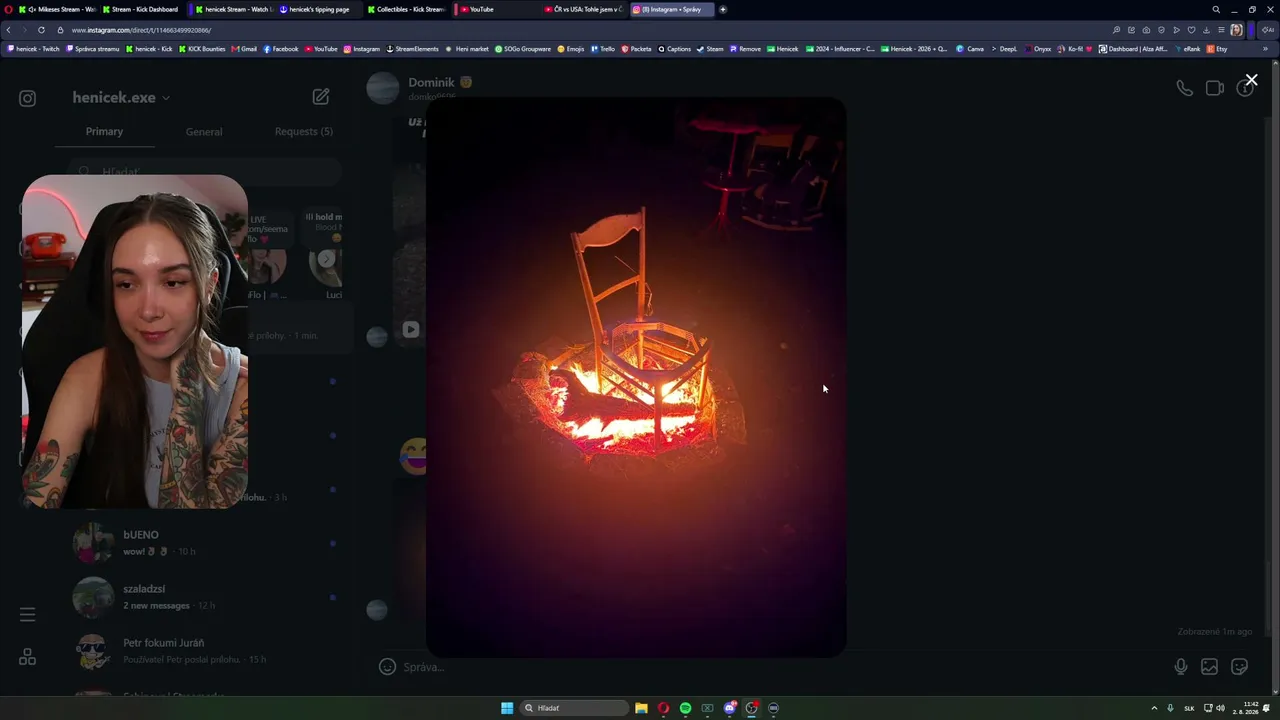This screenshot has height=720, width=1280.
Task: Click the emoji button in message box
Action: click(x=388, y=667)
